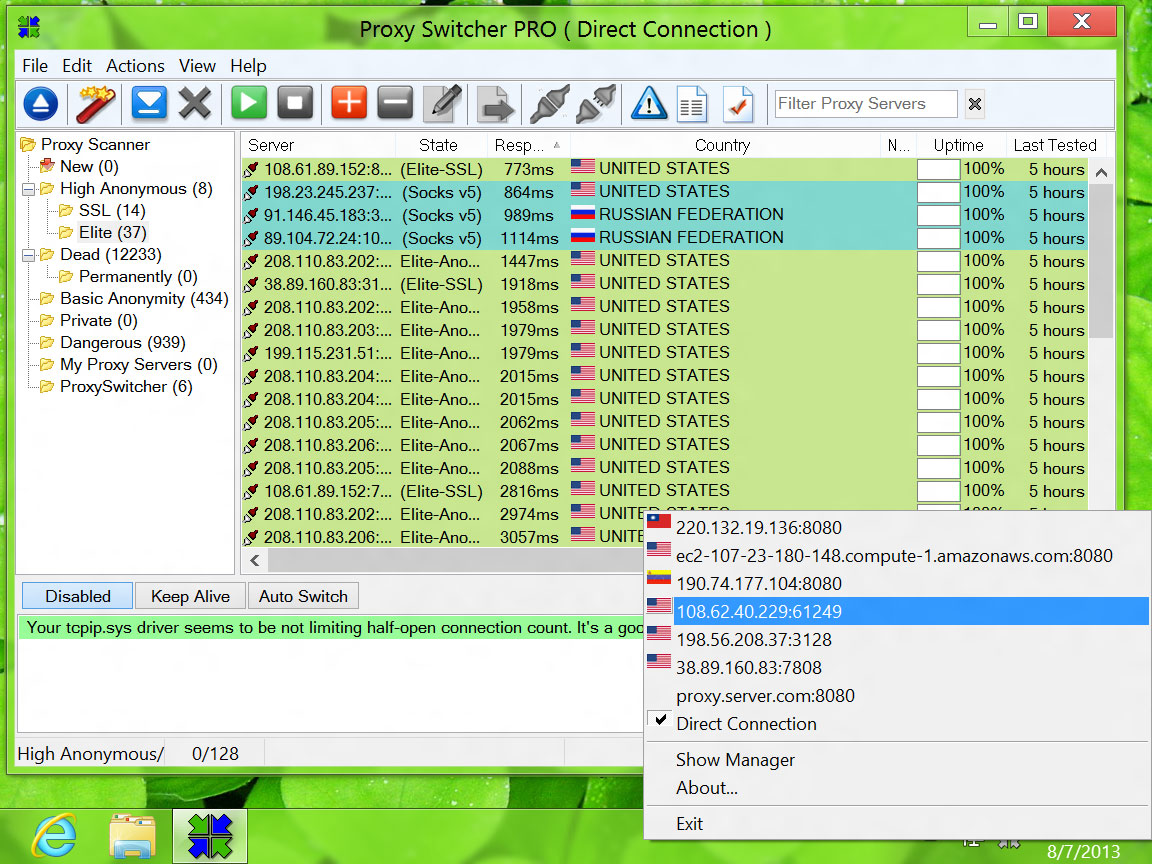Open the View menu

[198, 66]
